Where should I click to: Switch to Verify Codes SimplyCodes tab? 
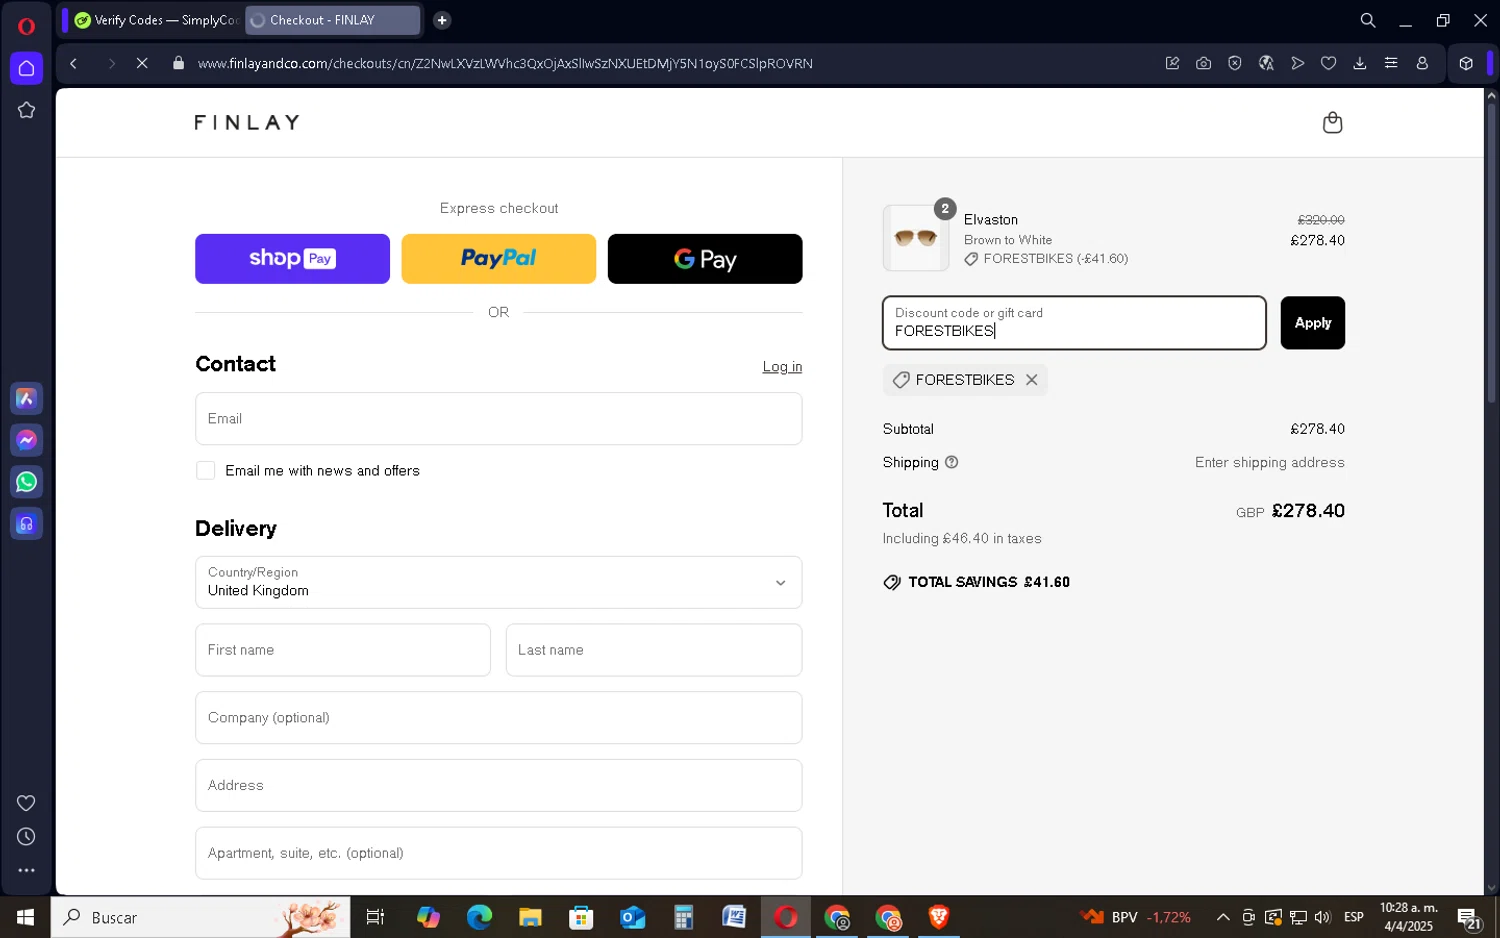[x=154, y=20]
